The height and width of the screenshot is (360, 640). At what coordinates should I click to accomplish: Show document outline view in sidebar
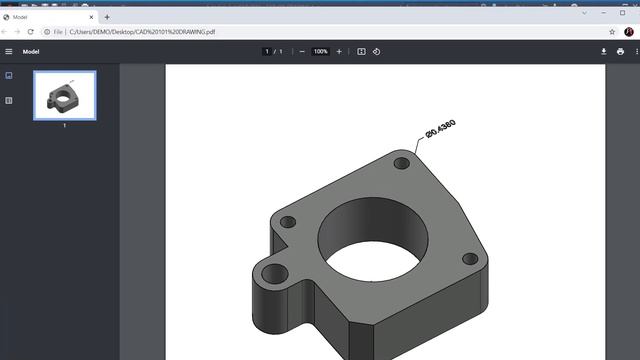click(x=9, y=100)
